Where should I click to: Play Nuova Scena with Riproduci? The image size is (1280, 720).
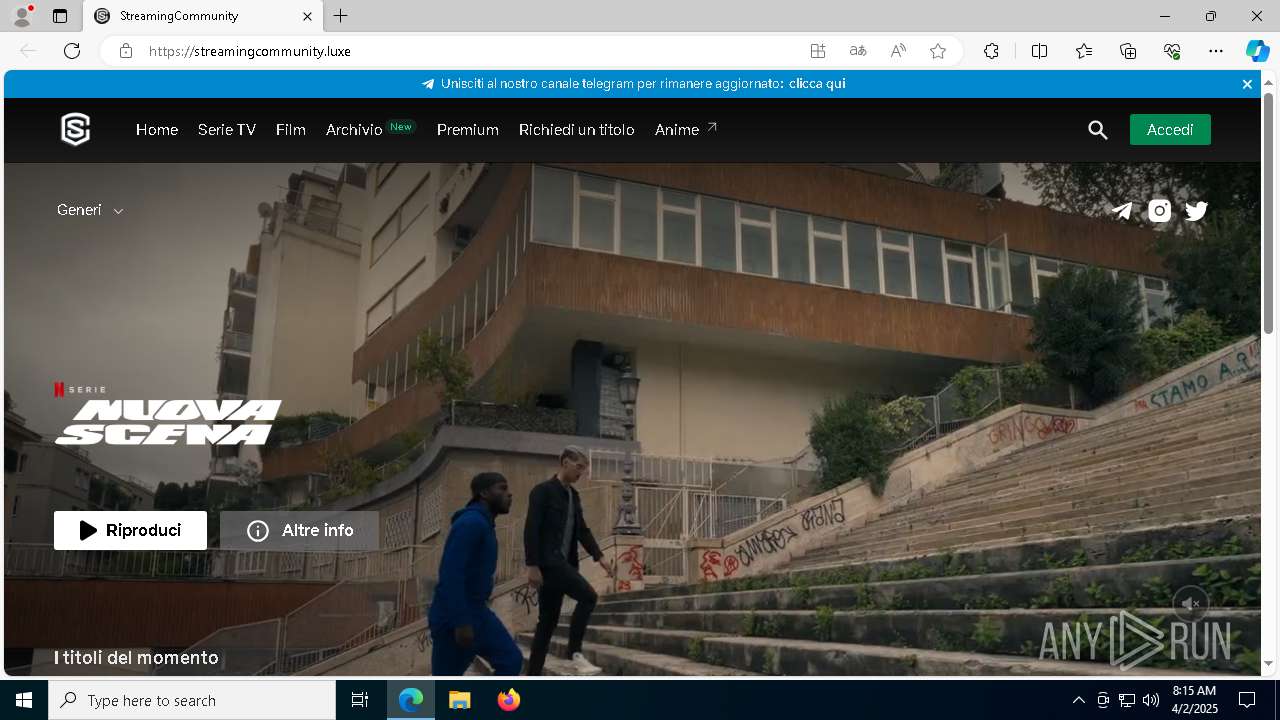click(x=130, y=531)
